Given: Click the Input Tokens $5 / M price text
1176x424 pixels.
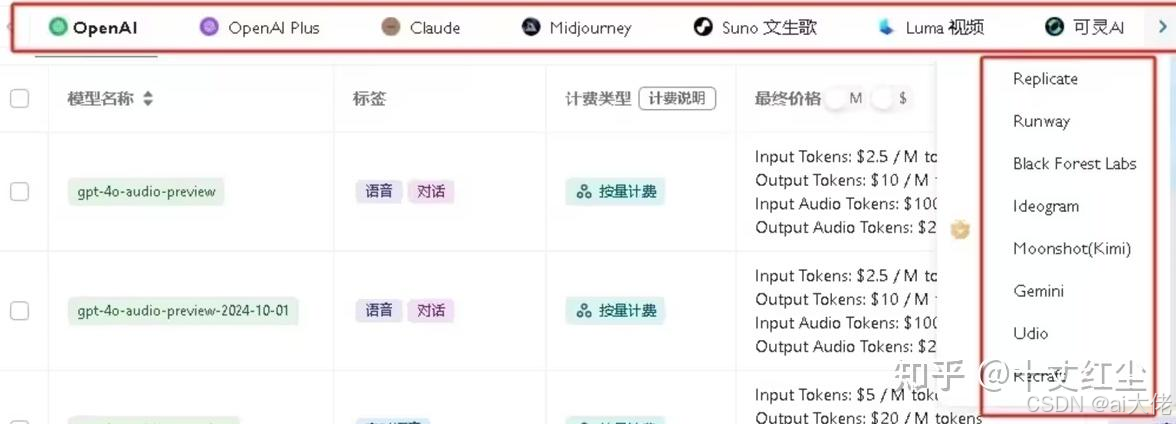Looking at the screenshot, I should click(x=846, y=395).
